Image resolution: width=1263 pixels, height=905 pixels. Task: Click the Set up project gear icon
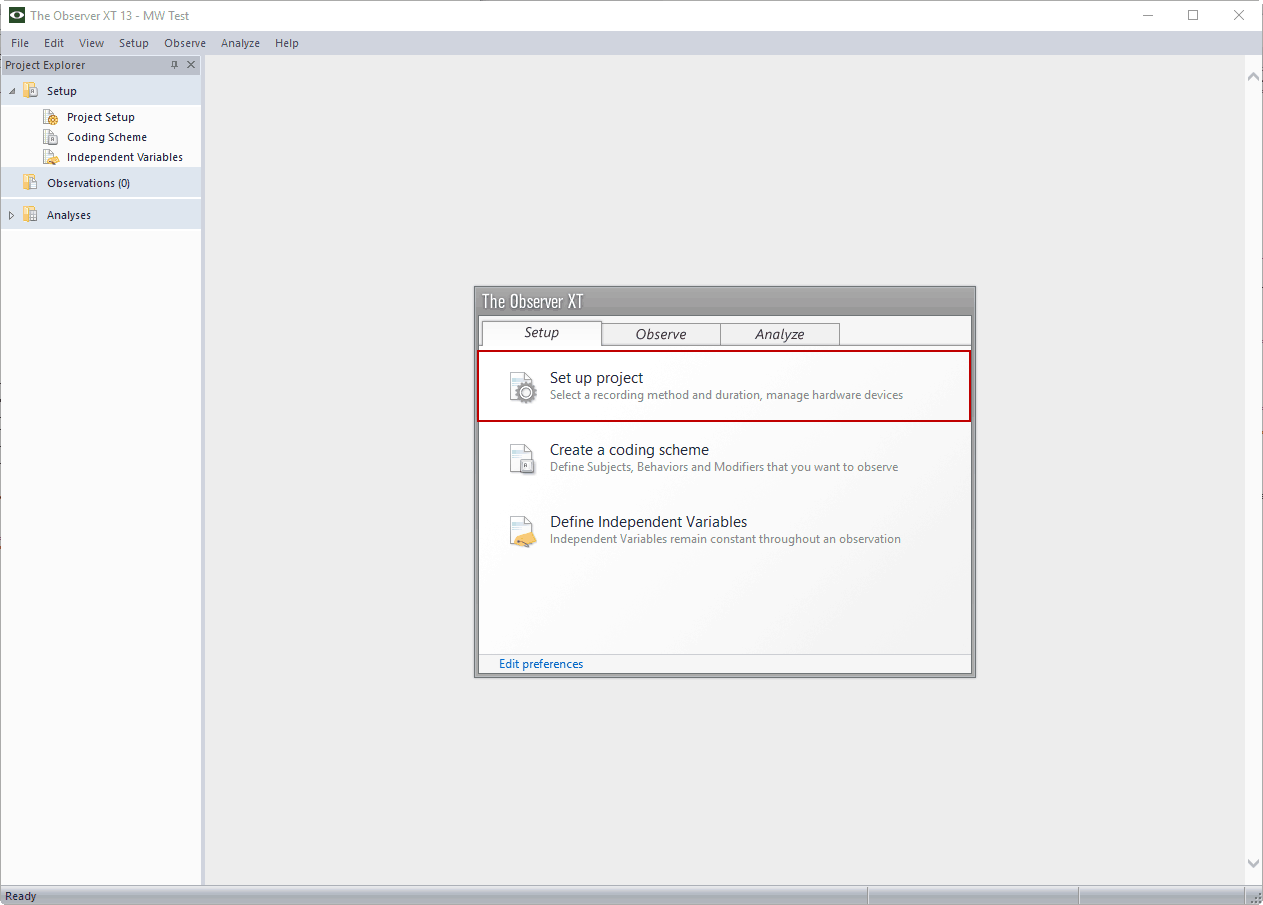point(523,387)
